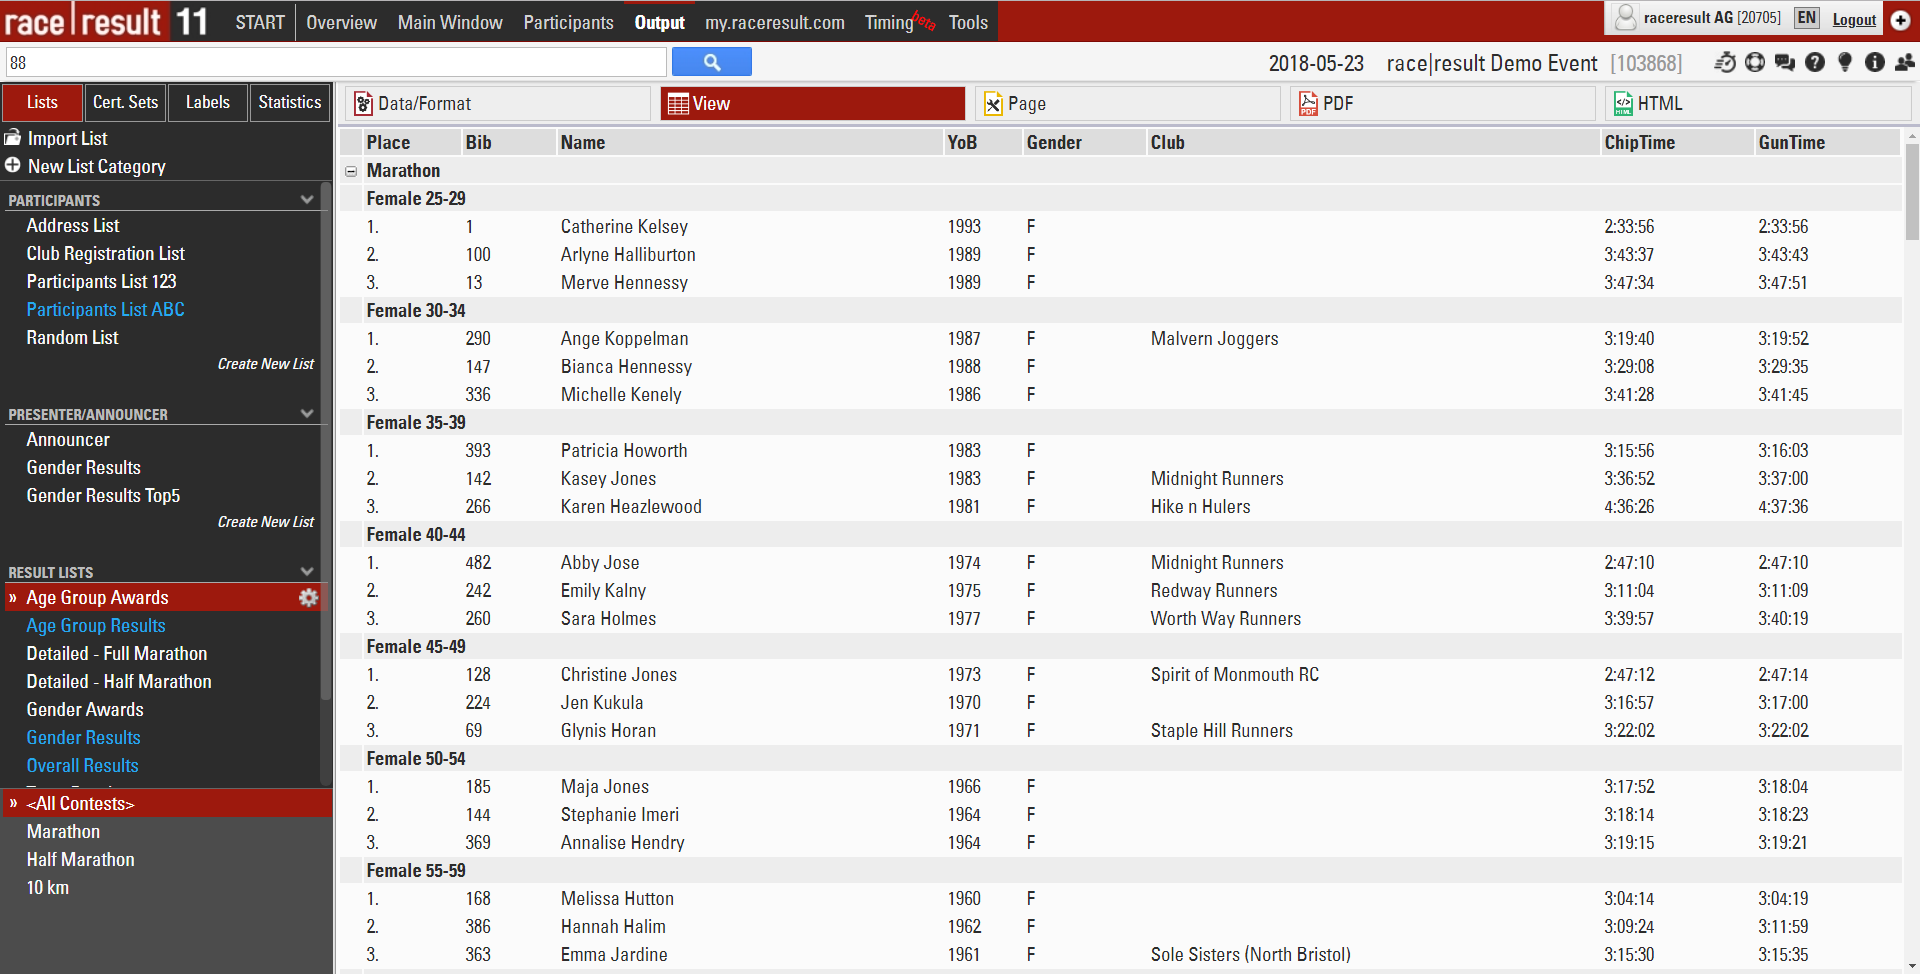The width and height of the screenshot is (1920, 974).
Task: Switch to the Cert. Sets tab
Action: tap(125, 102)
